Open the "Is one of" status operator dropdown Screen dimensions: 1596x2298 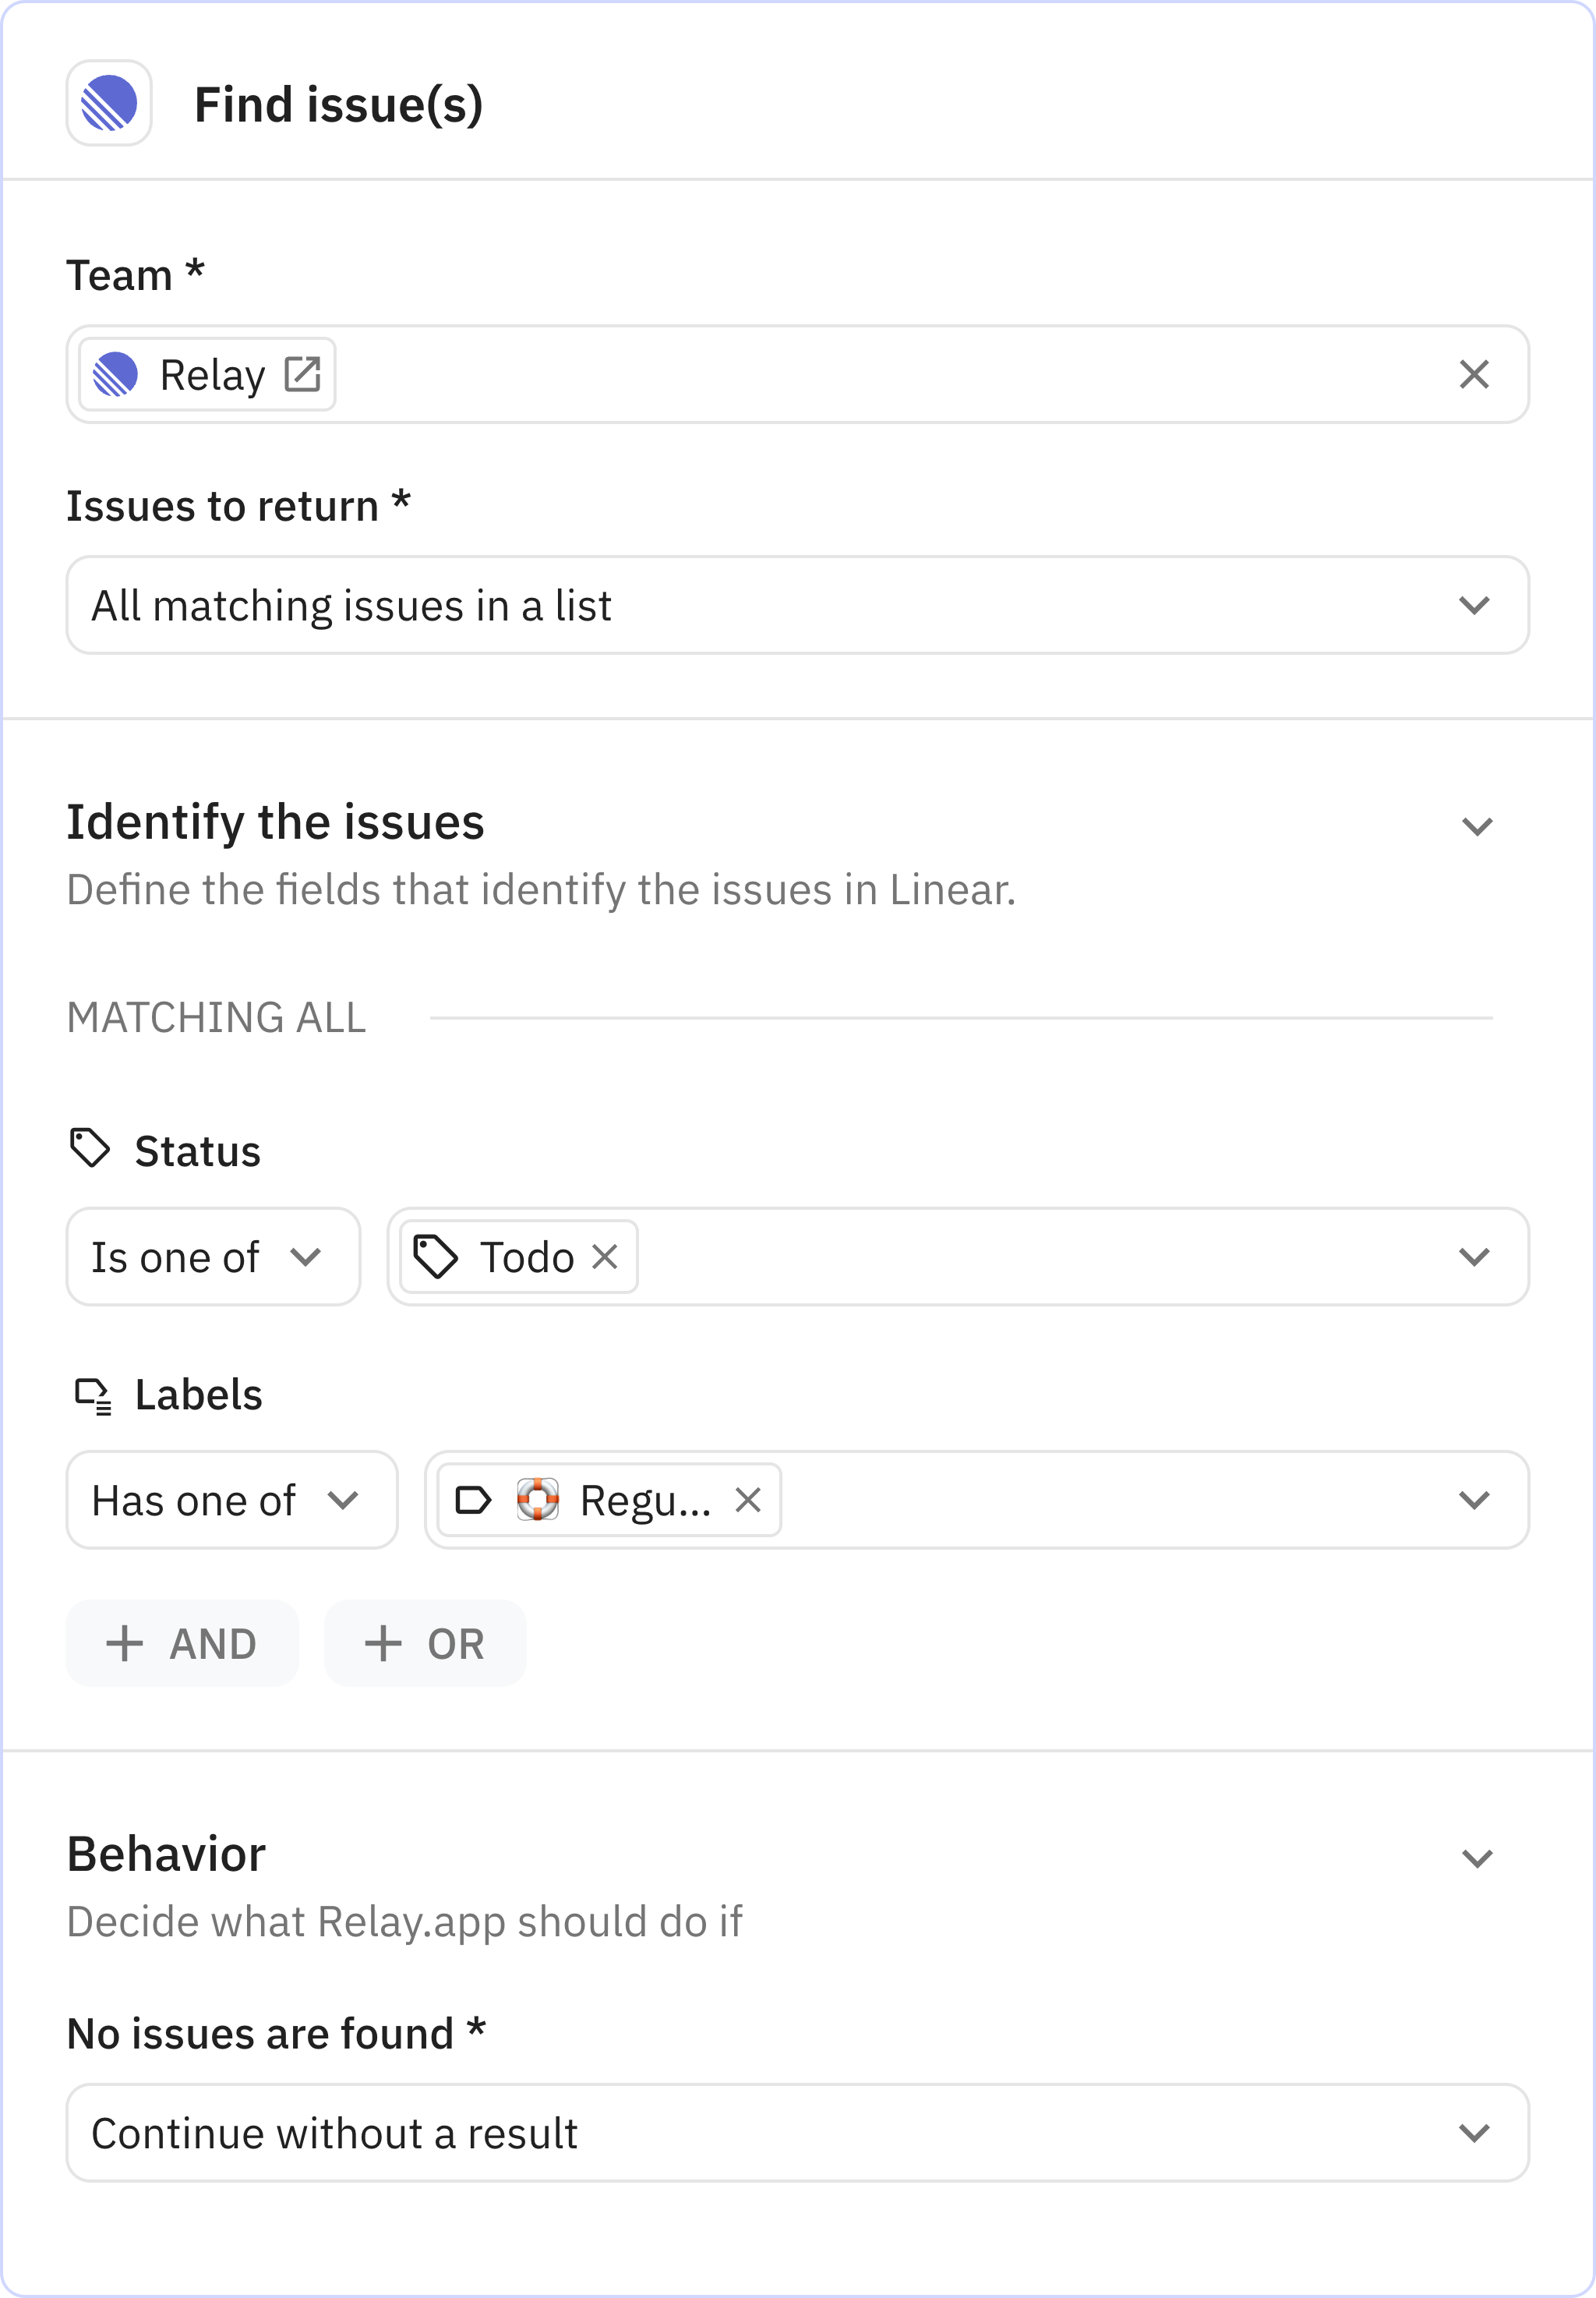(213, 1257)
